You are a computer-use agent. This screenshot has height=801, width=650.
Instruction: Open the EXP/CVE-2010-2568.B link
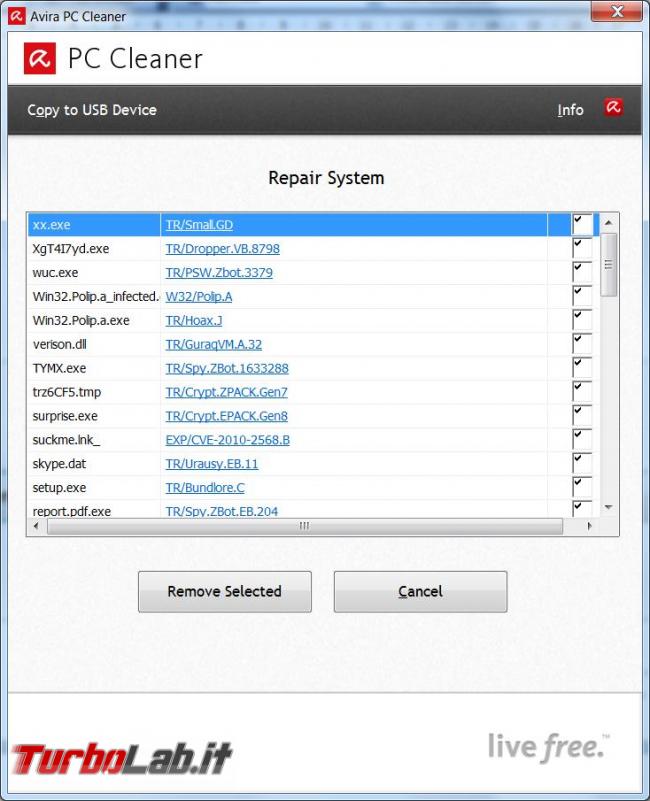coord(227,440)
